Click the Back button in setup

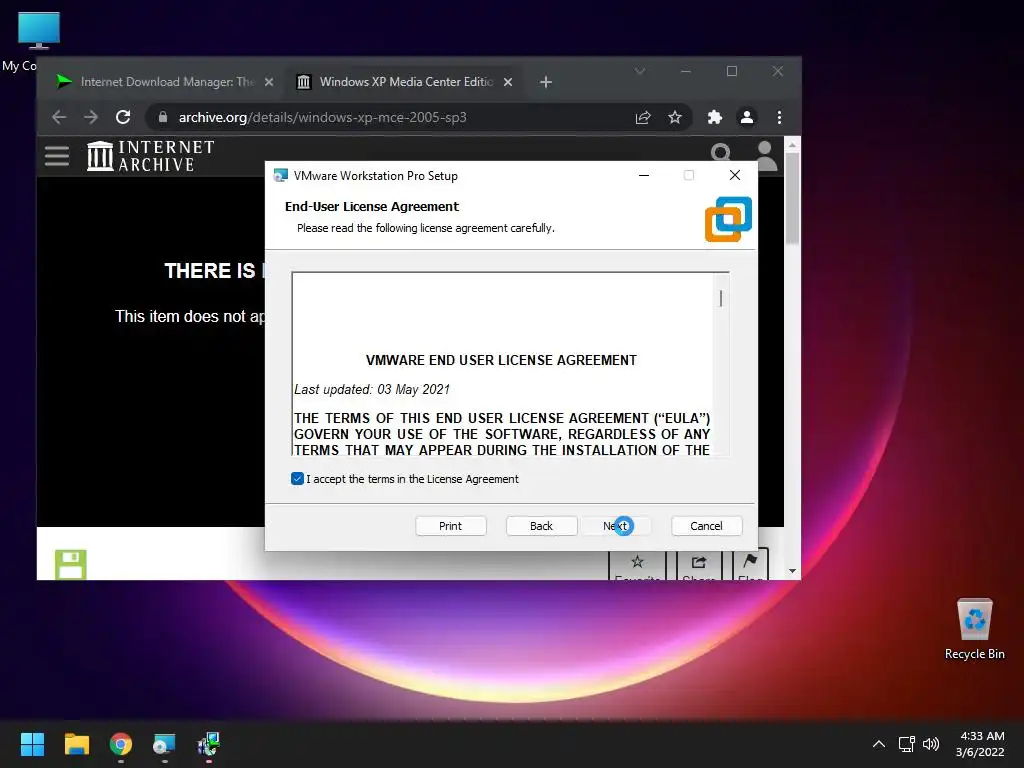coord(541,526)
